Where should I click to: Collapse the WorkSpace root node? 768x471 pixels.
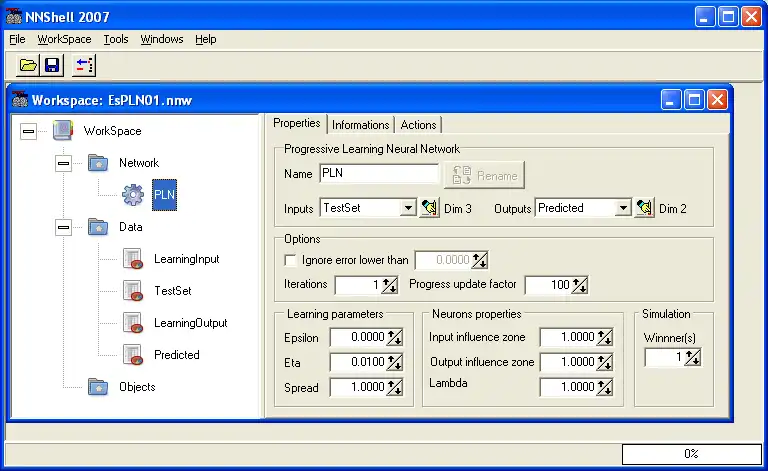tap(28, 131)
